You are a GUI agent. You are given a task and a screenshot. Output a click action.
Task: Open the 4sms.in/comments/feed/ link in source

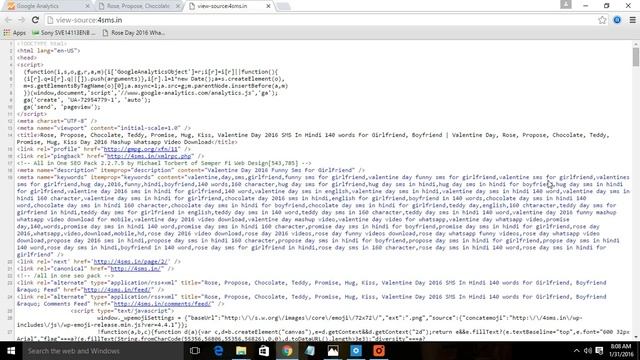point(162,304)
